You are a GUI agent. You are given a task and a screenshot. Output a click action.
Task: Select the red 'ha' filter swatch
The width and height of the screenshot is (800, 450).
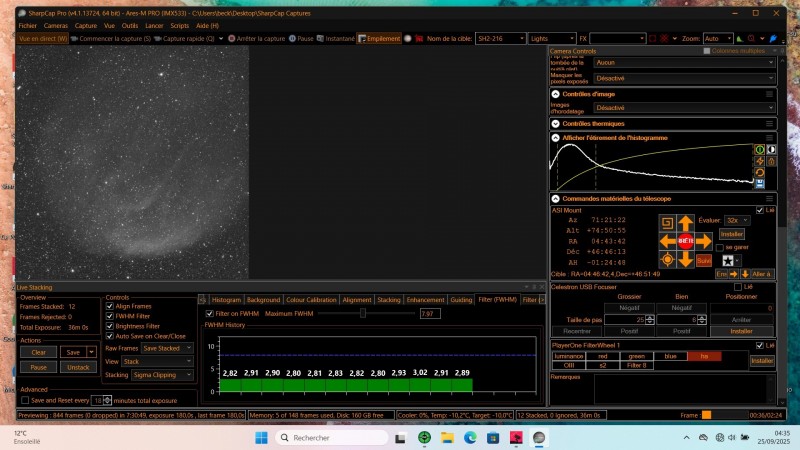pyautogui.click(x=704, y=356)
